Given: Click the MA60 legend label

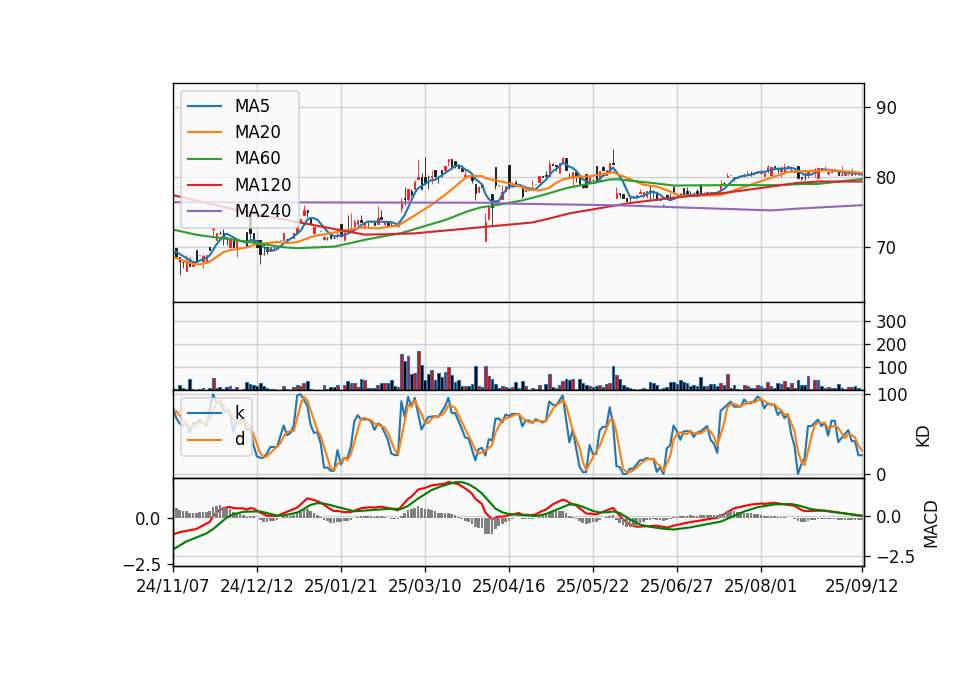Looking at the screenshot, I should pos(257,159).
